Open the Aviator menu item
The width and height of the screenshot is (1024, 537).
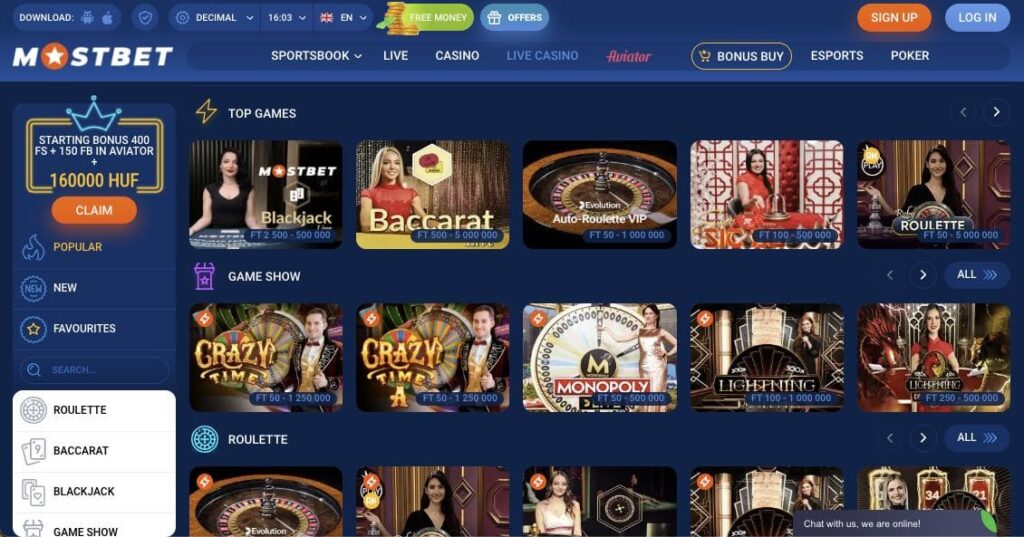point(628,56)
